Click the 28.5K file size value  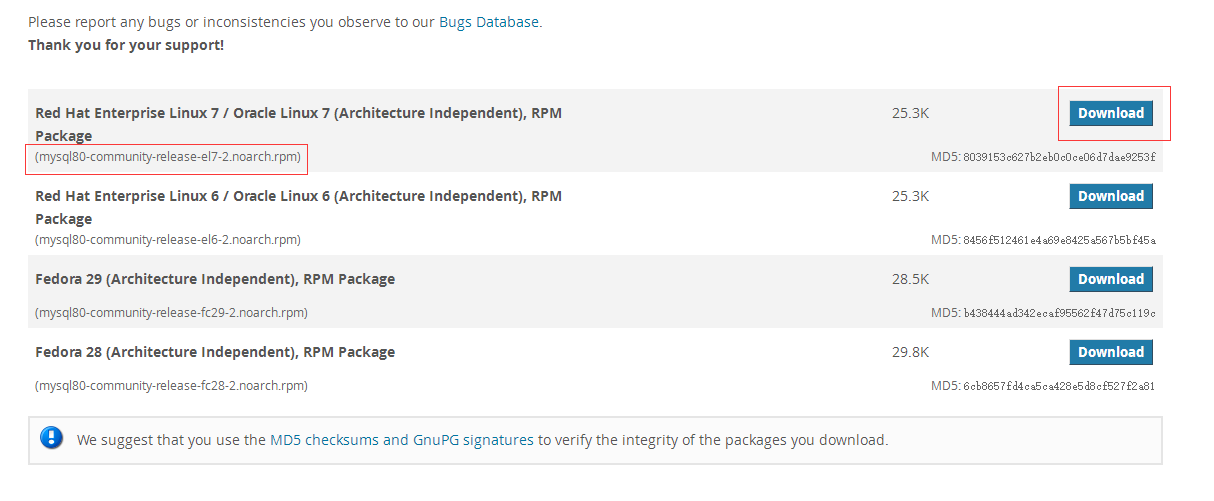click(911, 279)
